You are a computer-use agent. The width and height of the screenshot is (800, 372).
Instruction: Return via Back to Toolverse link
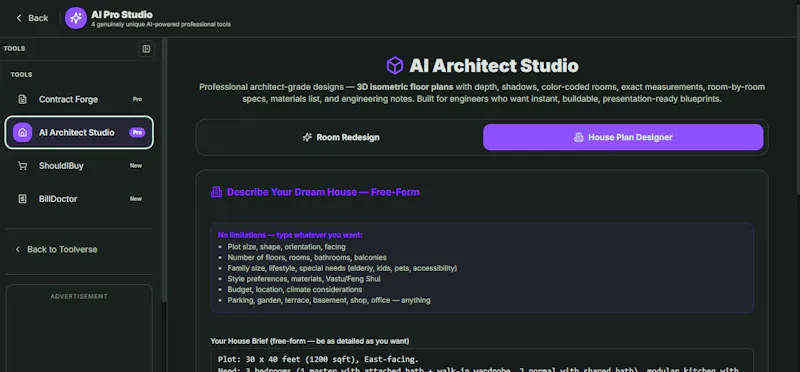coord(56,250)
